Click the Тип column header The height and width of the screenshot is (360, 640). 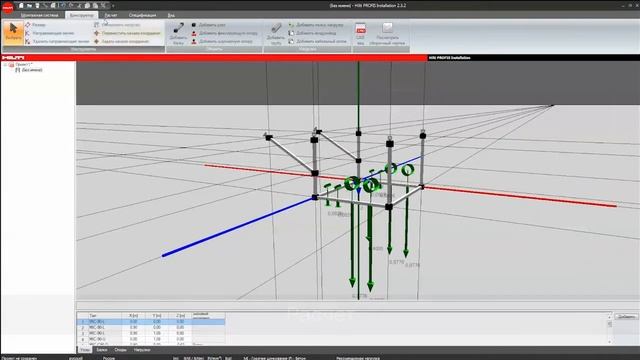(x=105, y=316)
